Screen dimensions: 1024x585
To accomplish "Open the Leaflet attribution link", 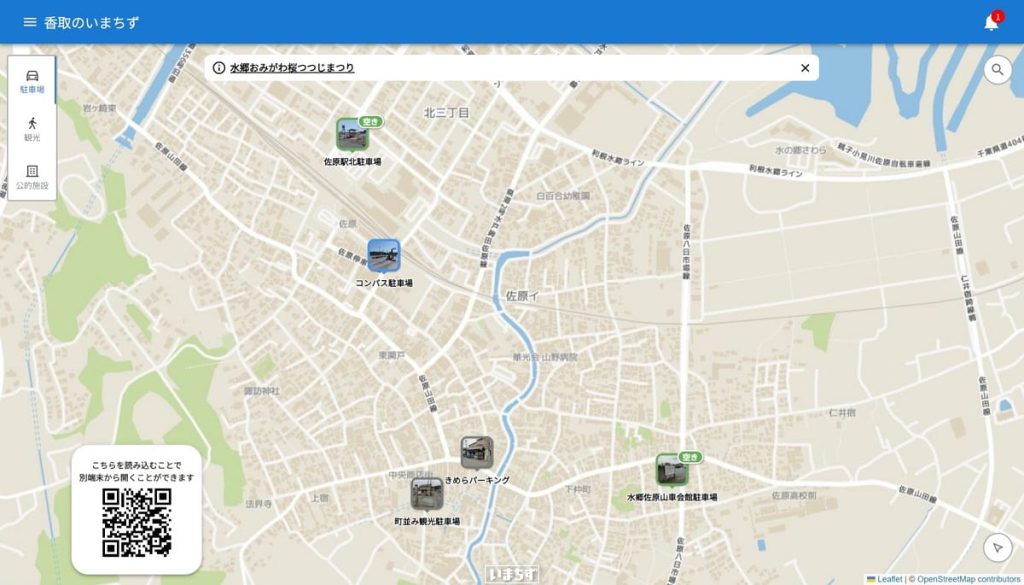I will [x=888, y=579].
